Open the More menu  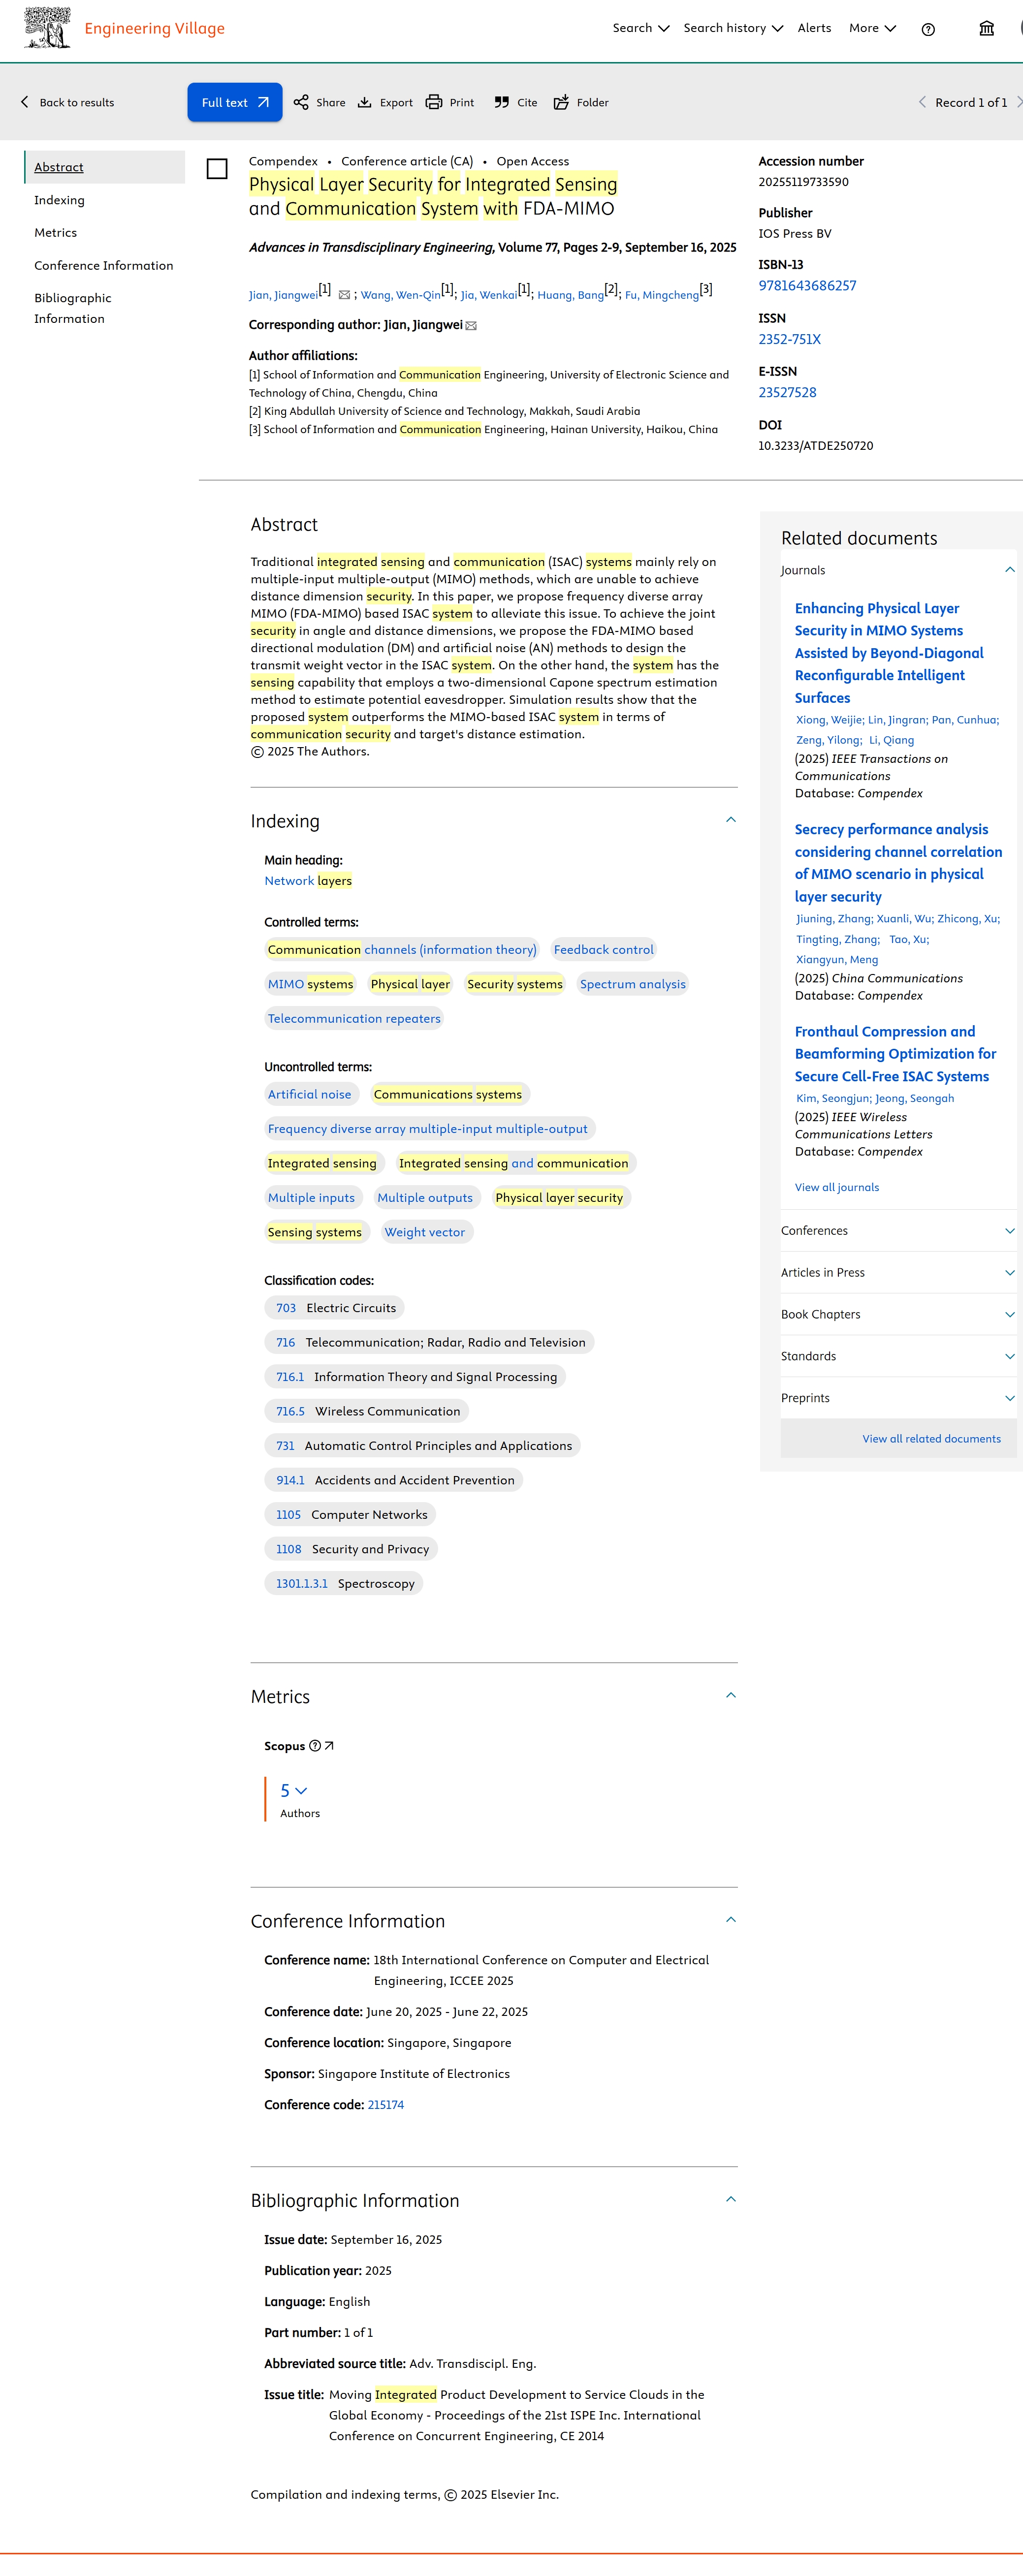point(872,28)
